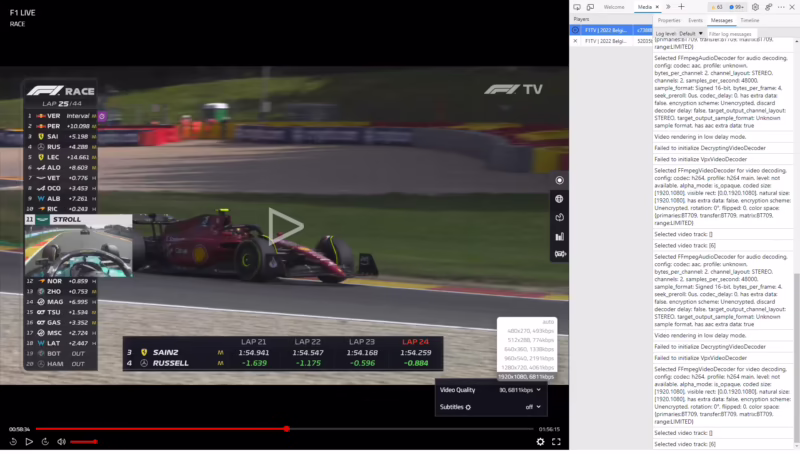
Task: Open the DevTools Welcome tab
Action: (614, 7)
